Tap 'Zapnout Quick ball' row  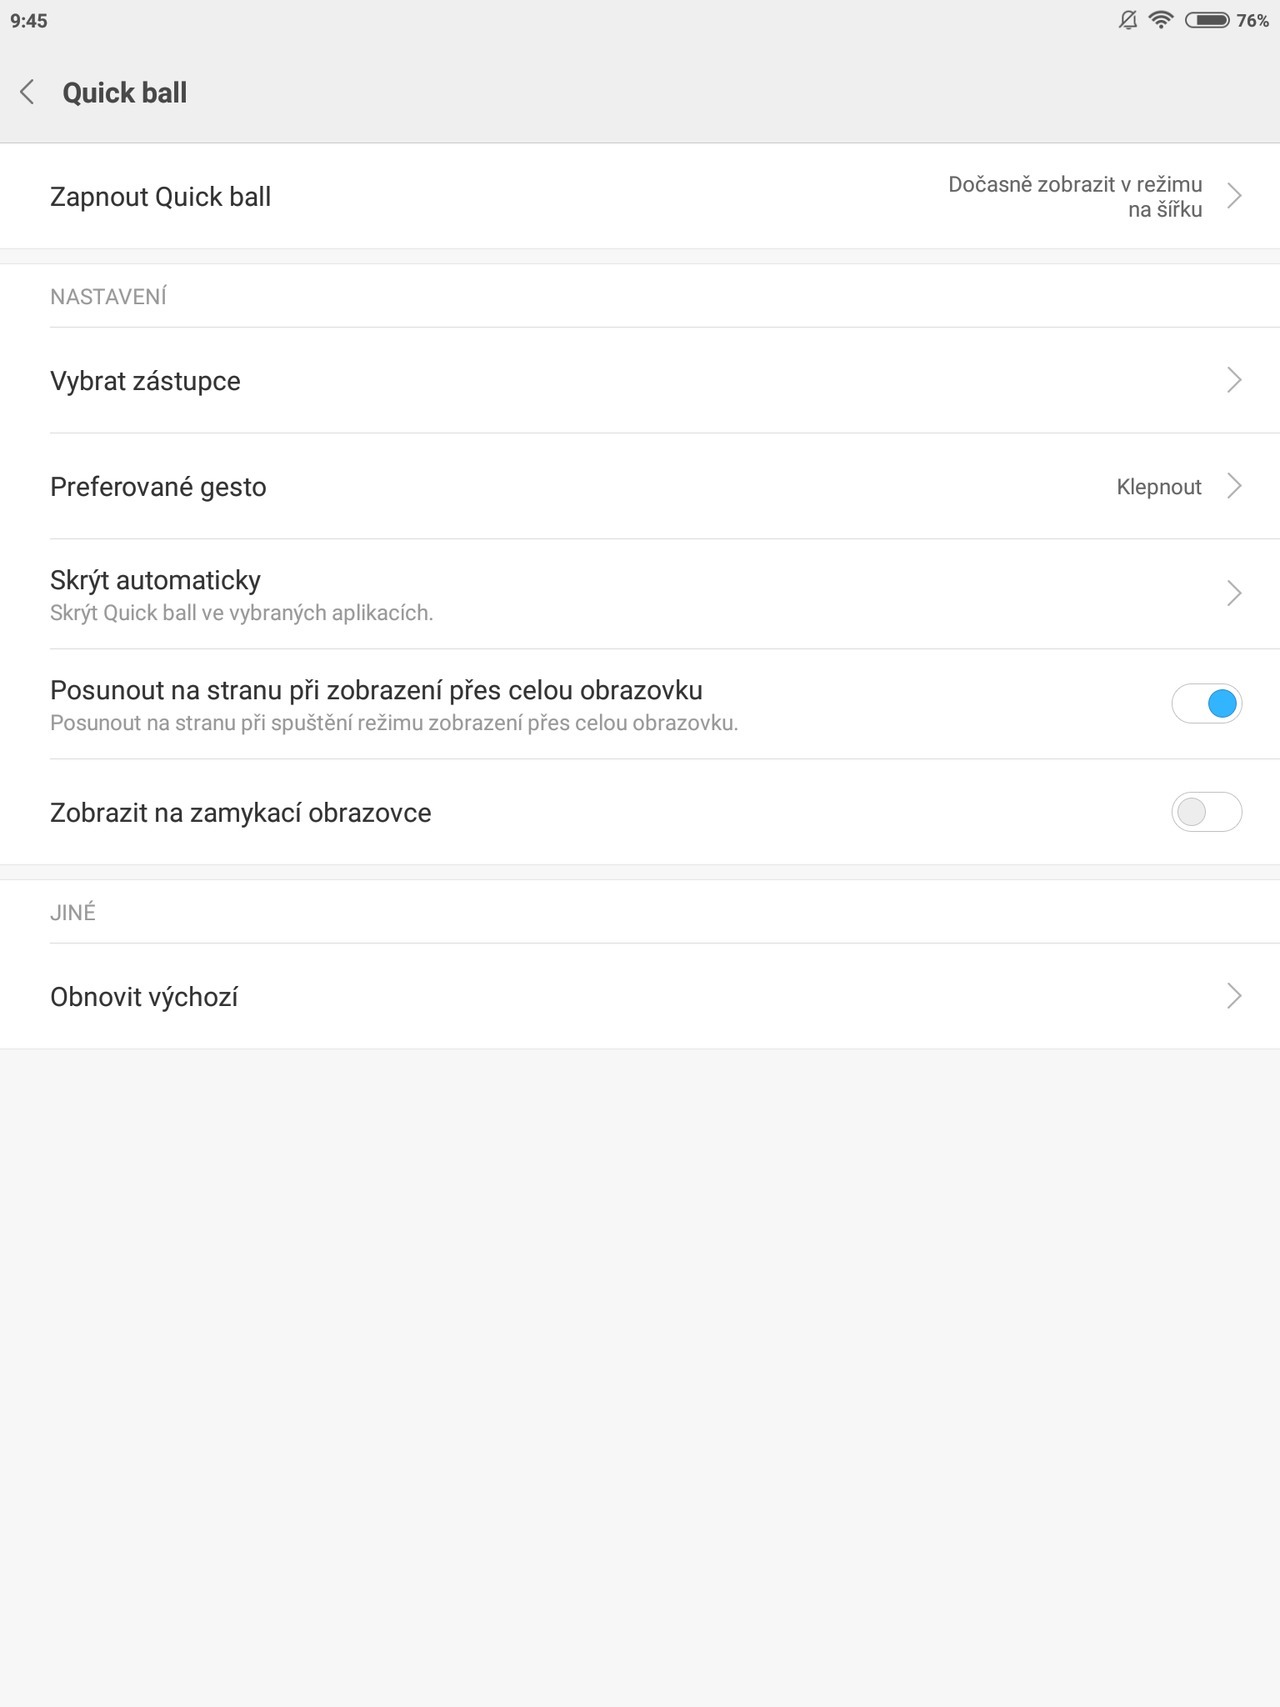(160, 196)
